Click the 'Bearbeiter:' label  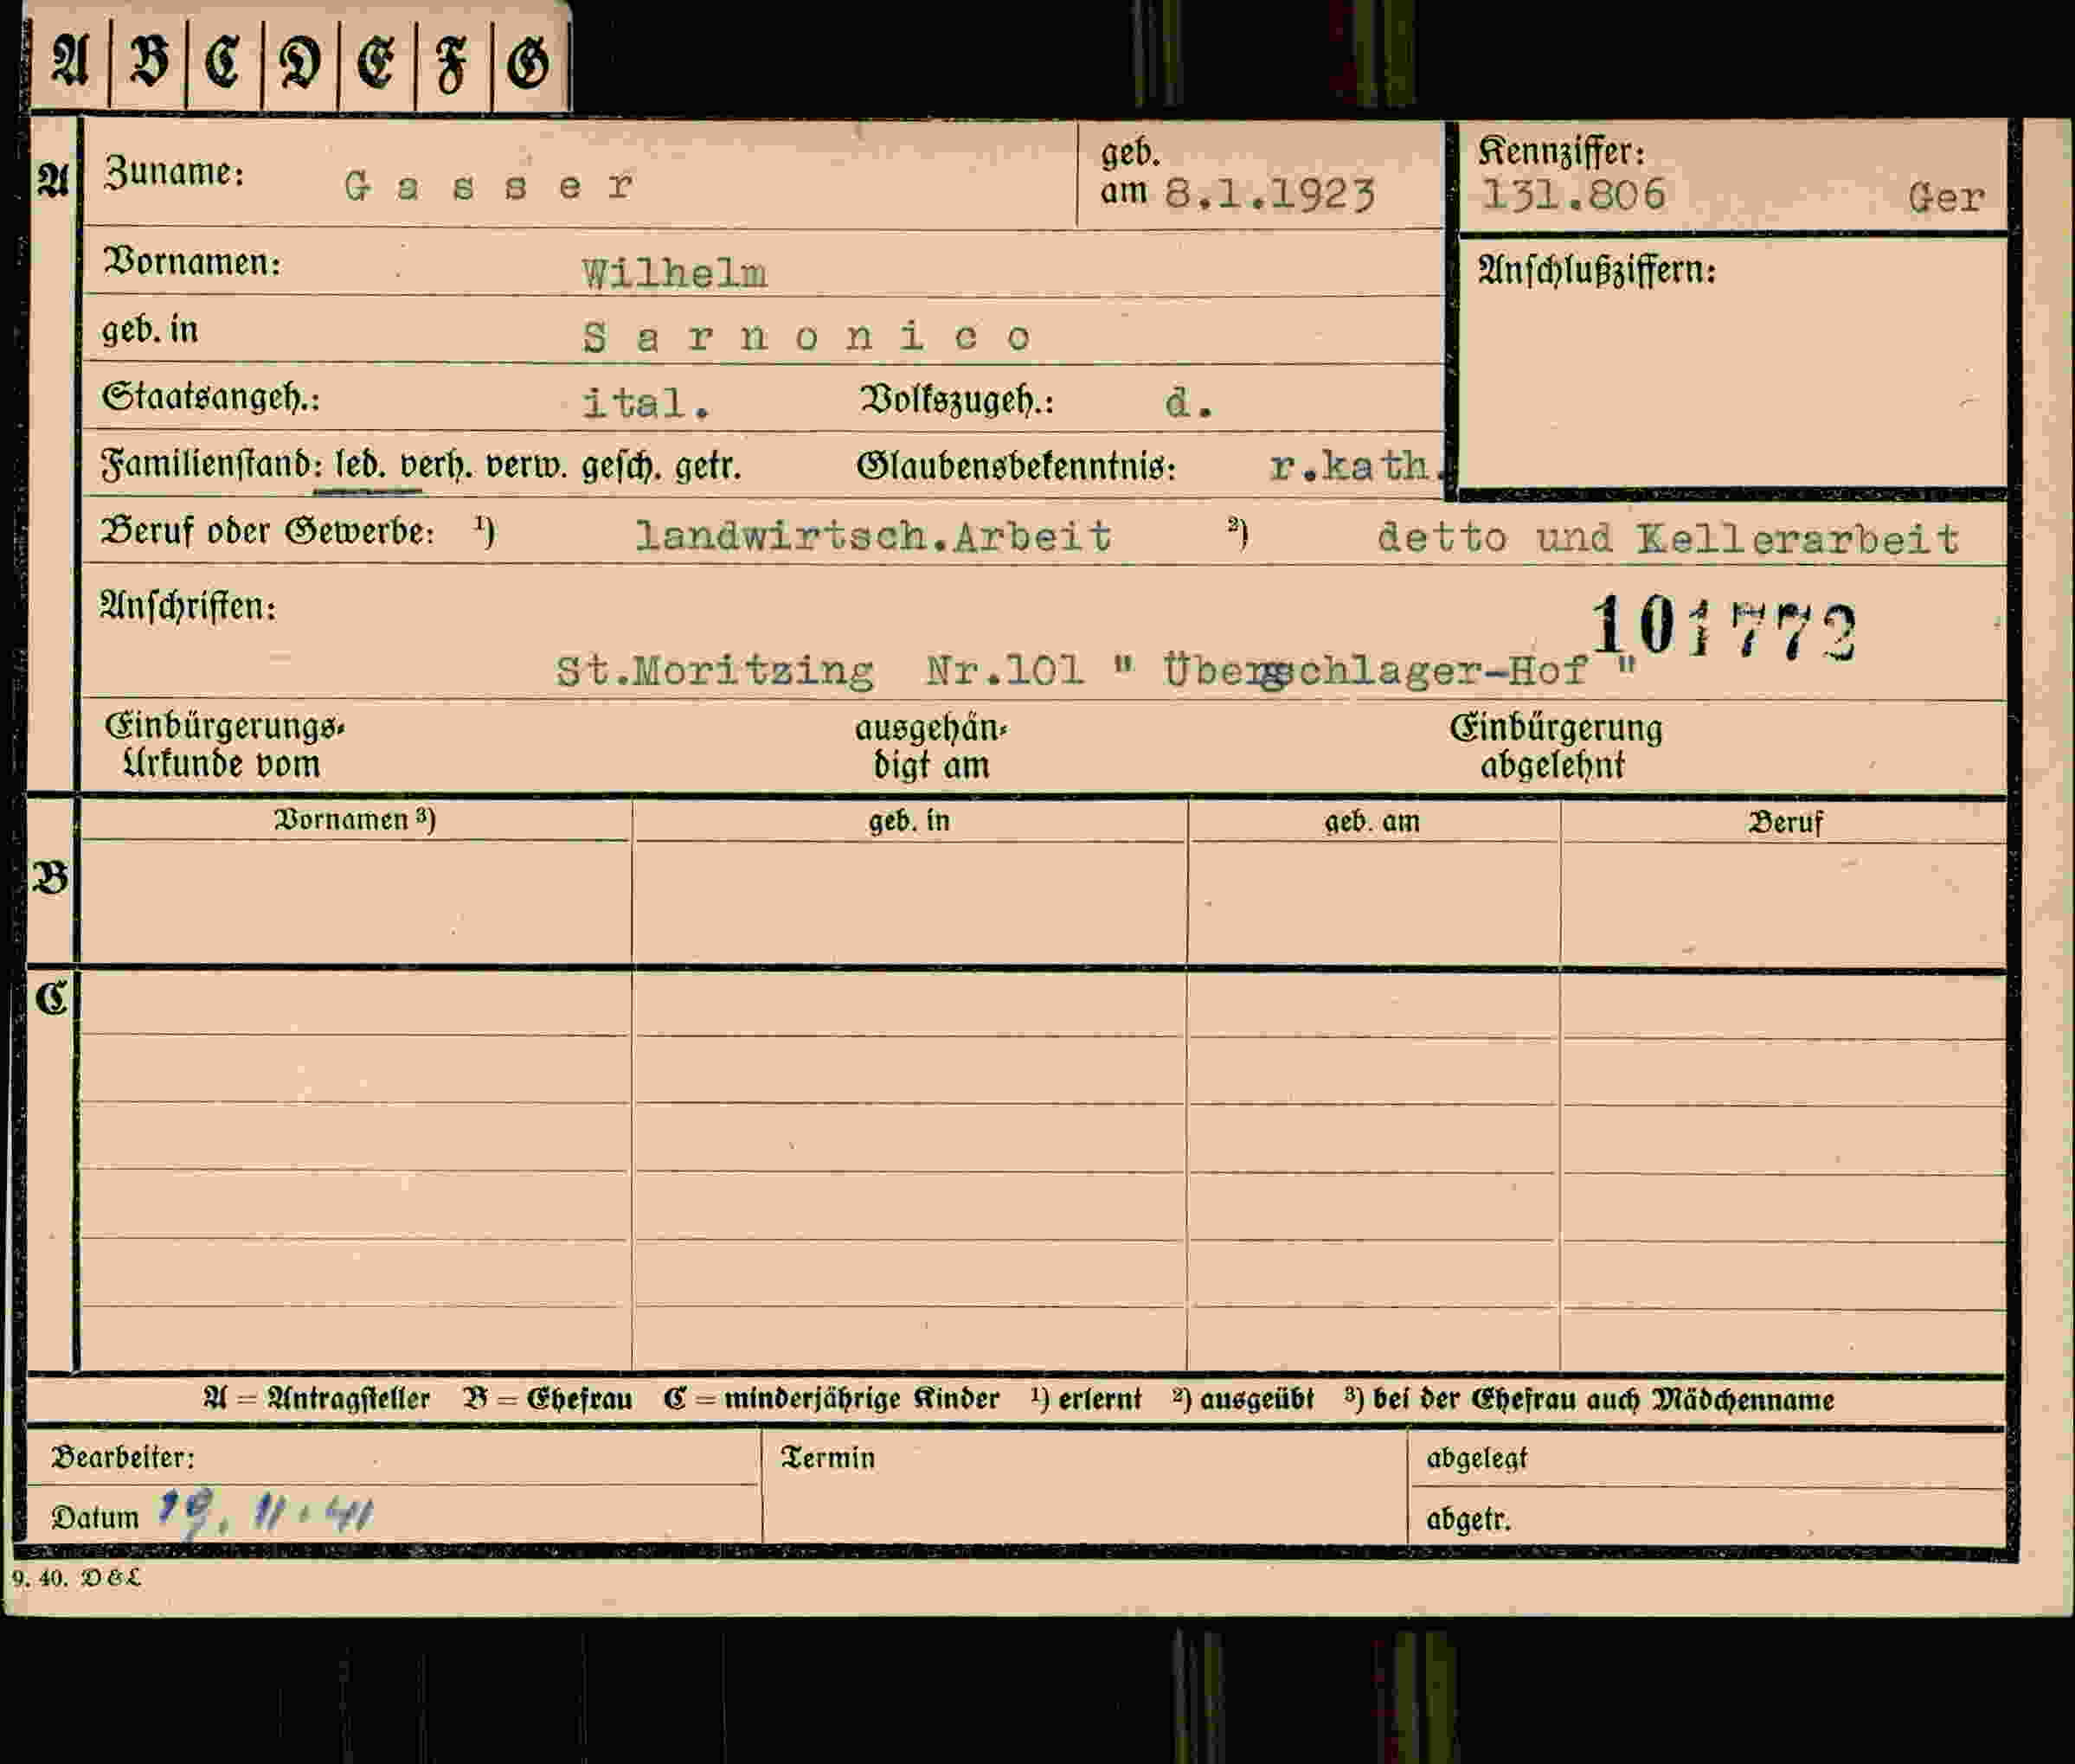pos(123,1457)
